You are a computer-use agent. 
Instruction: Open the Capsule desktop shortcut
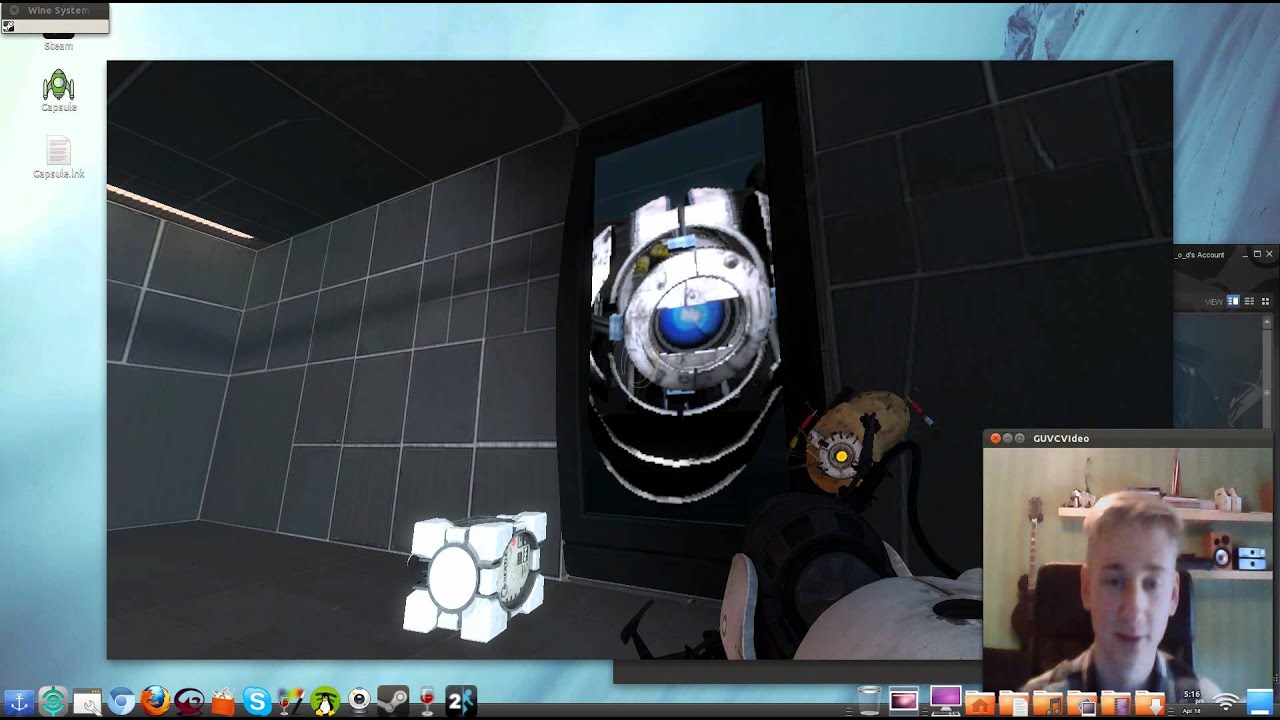(59, 90)
